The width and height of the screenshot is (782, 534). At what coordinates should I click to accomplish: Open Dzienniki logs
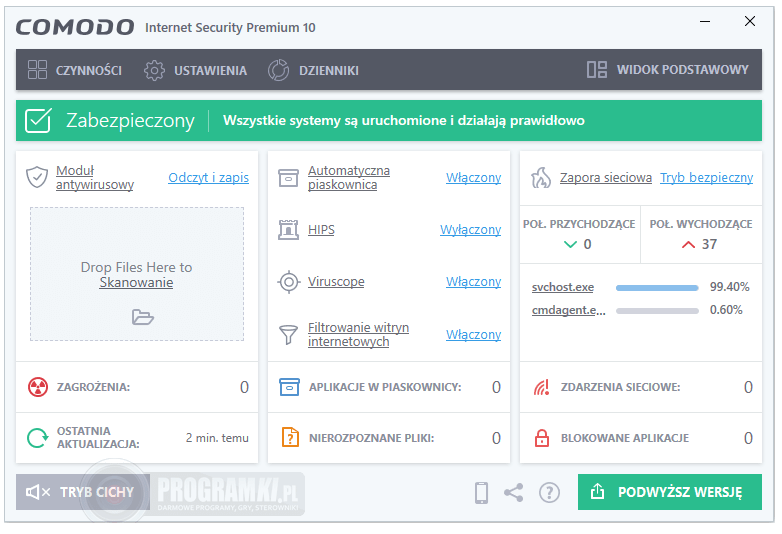313,70
